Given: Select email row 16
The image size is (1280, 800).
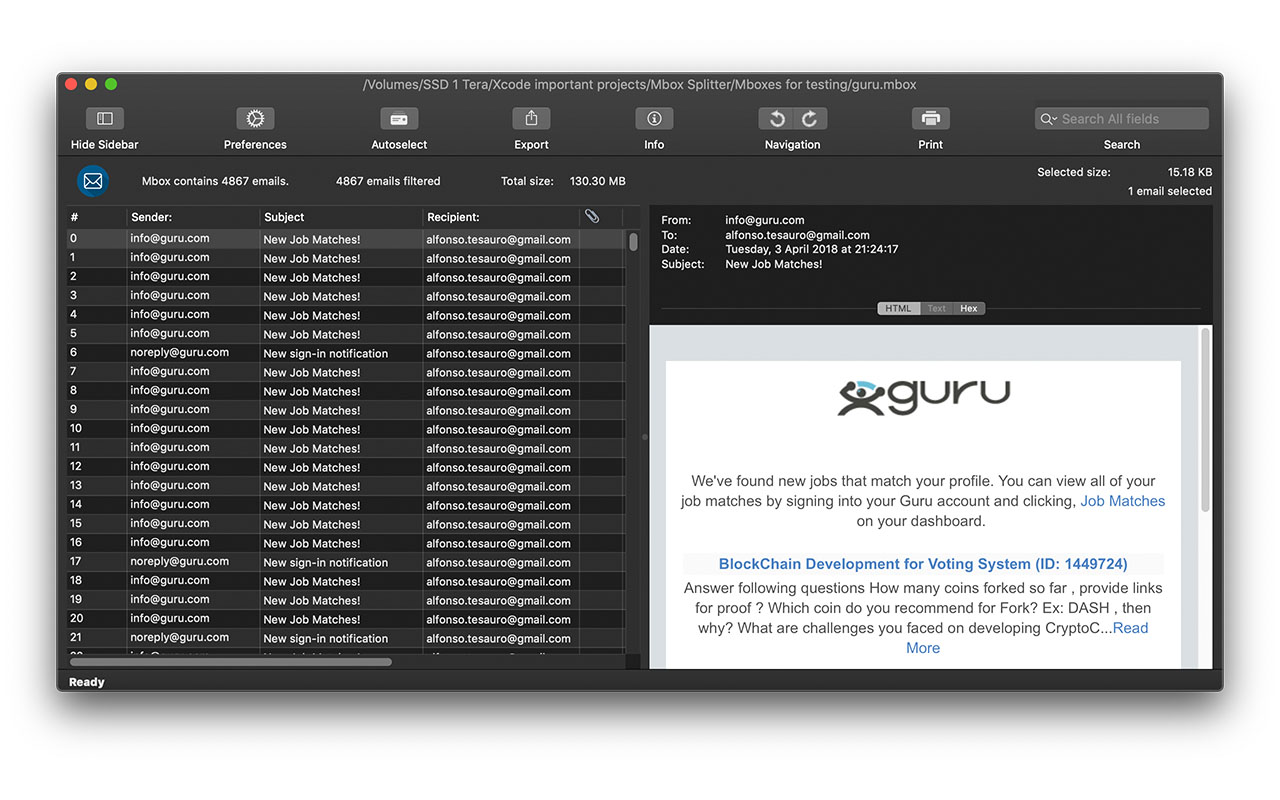Looking at the screenshot, I should coord(346,543).
